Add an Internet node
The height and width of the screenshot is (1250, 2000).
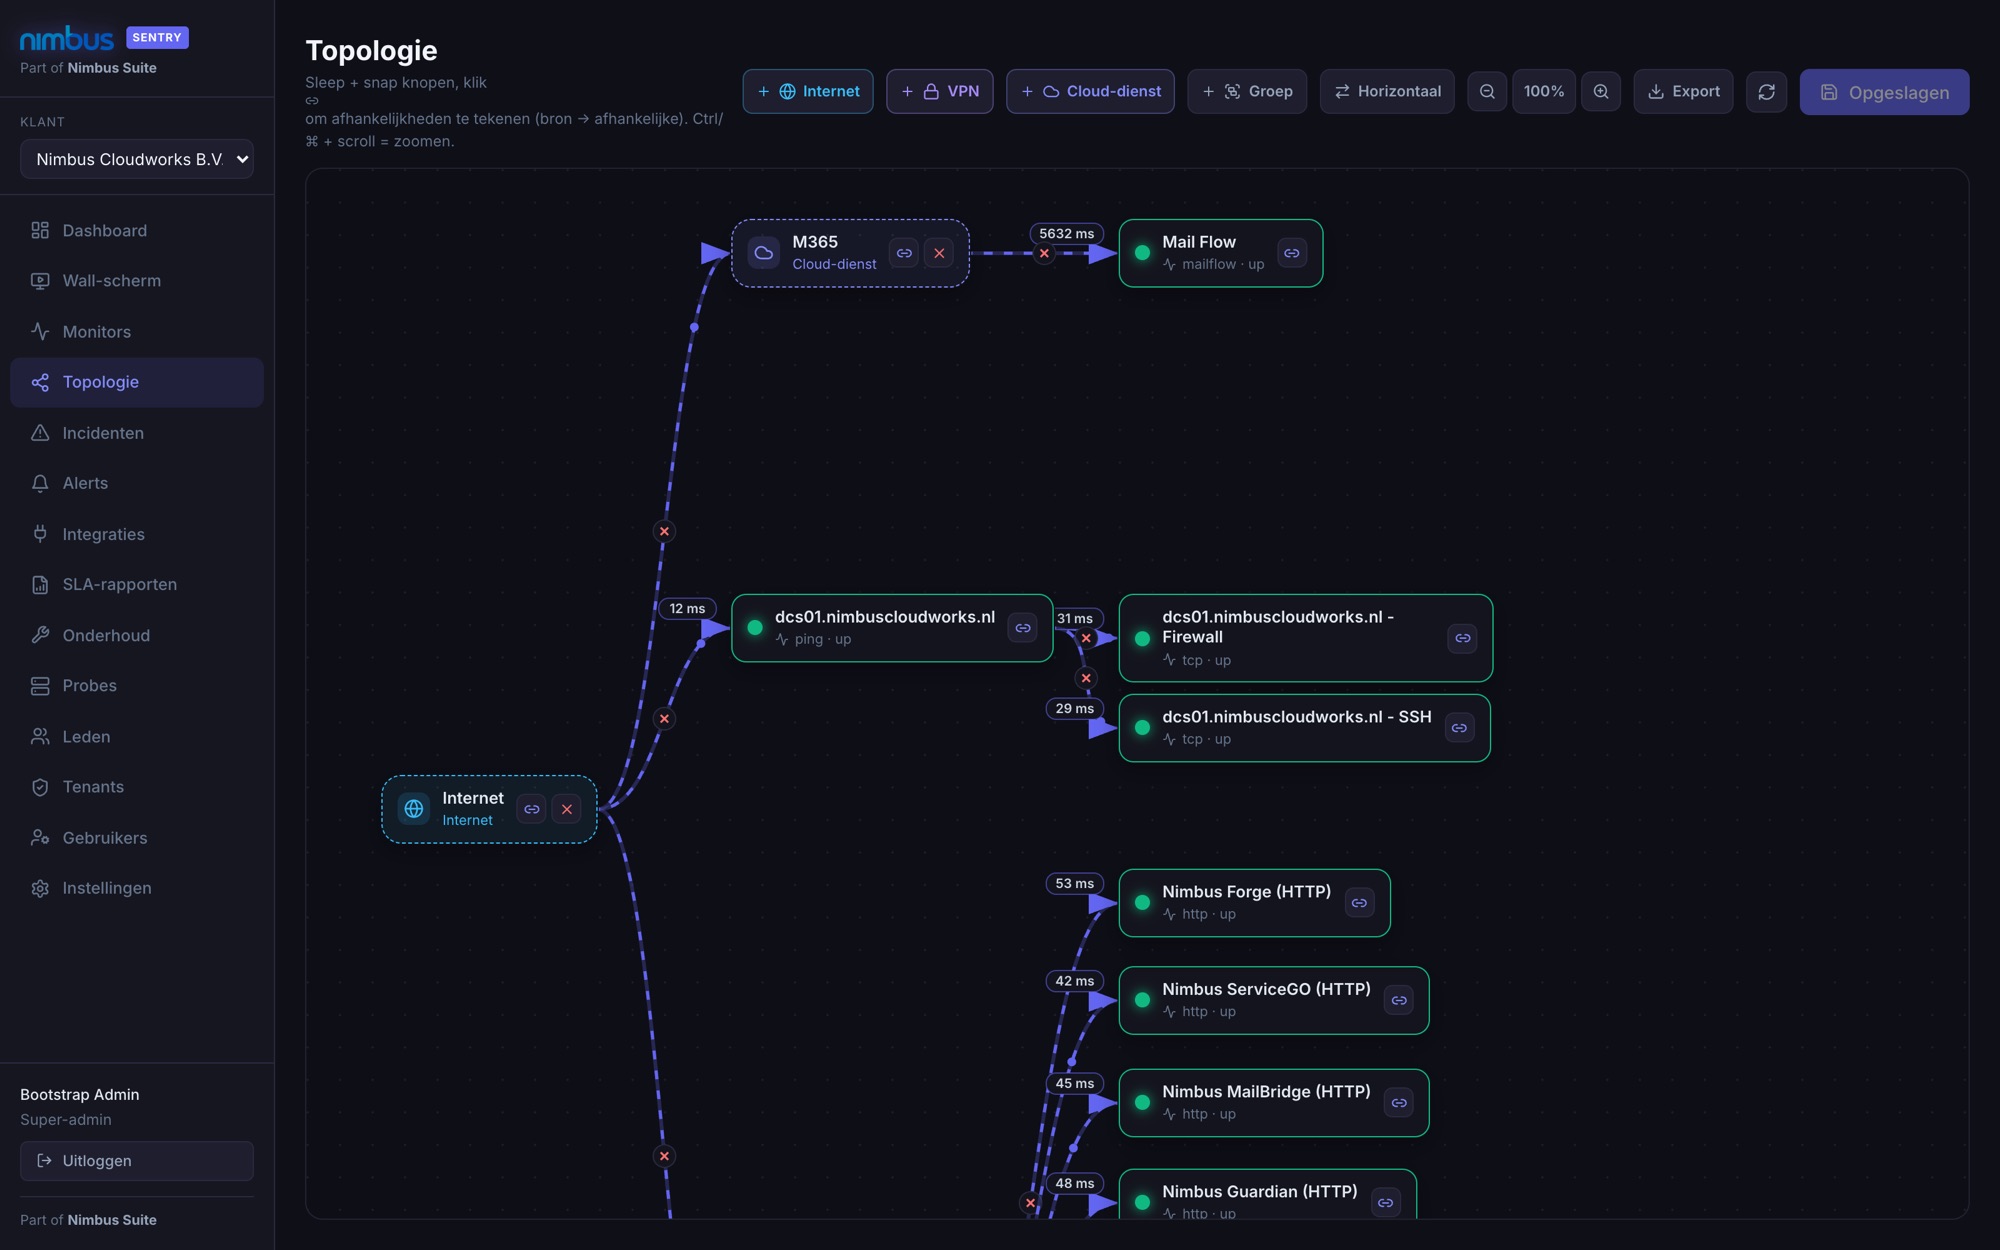808,91
